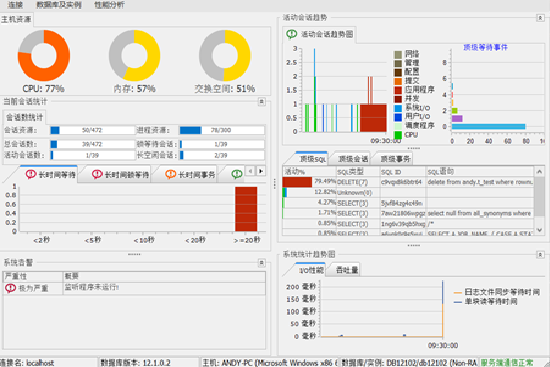Switch to the 长时间锁等待 tab
The height and width of the screenshot is (367, 550).
pos(120,174)
